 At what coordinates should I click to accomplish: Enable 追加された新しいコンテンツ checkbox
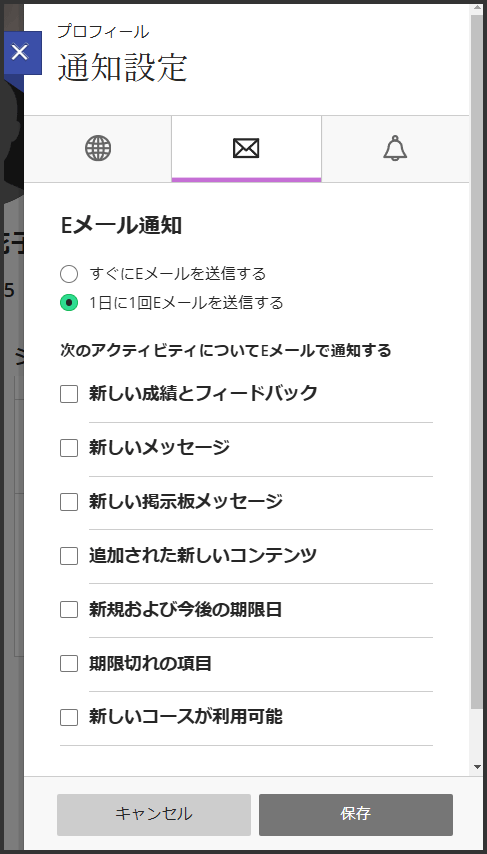[69, 556]
